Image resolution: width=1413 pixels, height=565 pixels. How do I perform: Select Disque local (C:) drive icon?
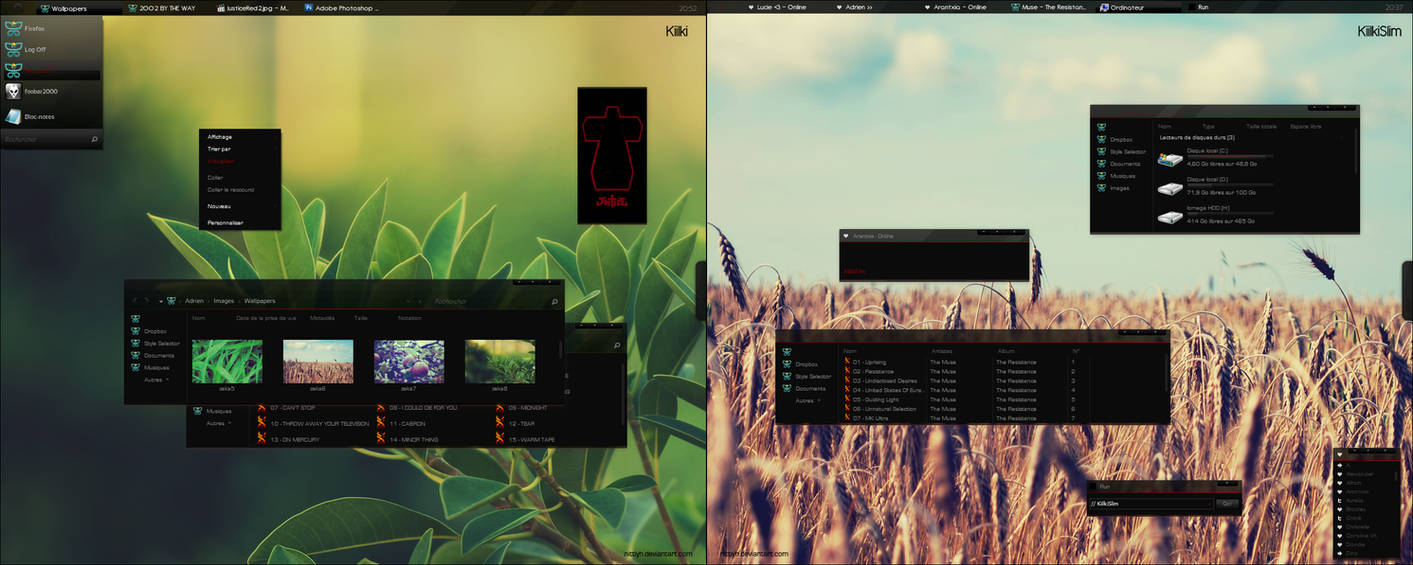1170,158
